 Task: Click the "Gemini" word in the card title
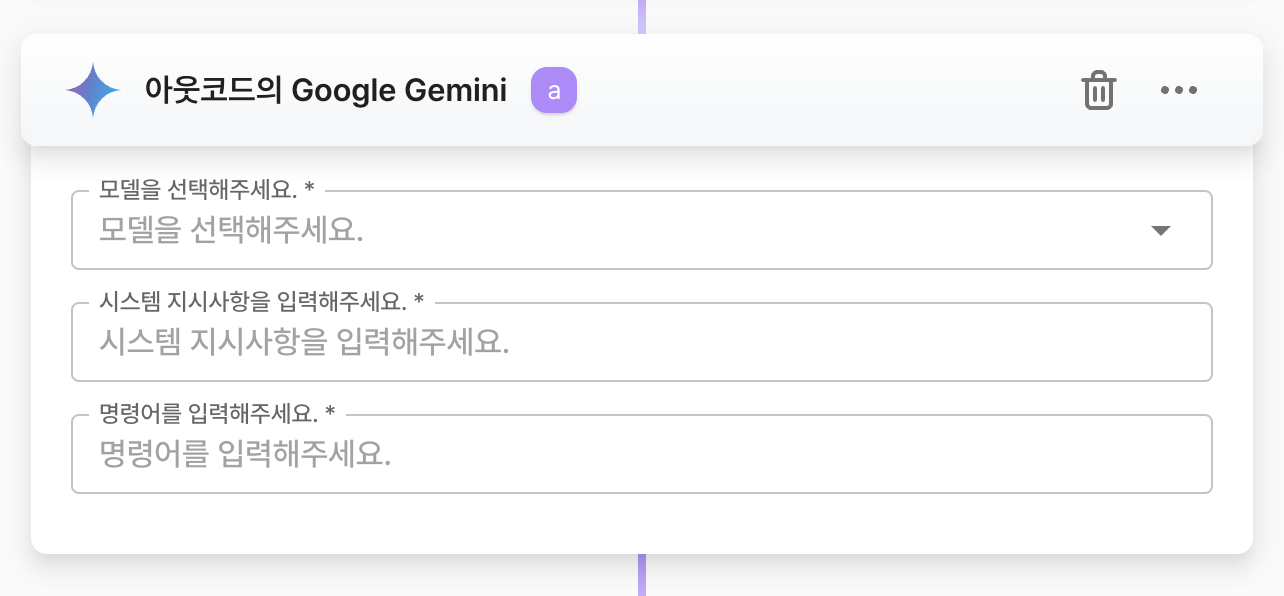[455, 91]
